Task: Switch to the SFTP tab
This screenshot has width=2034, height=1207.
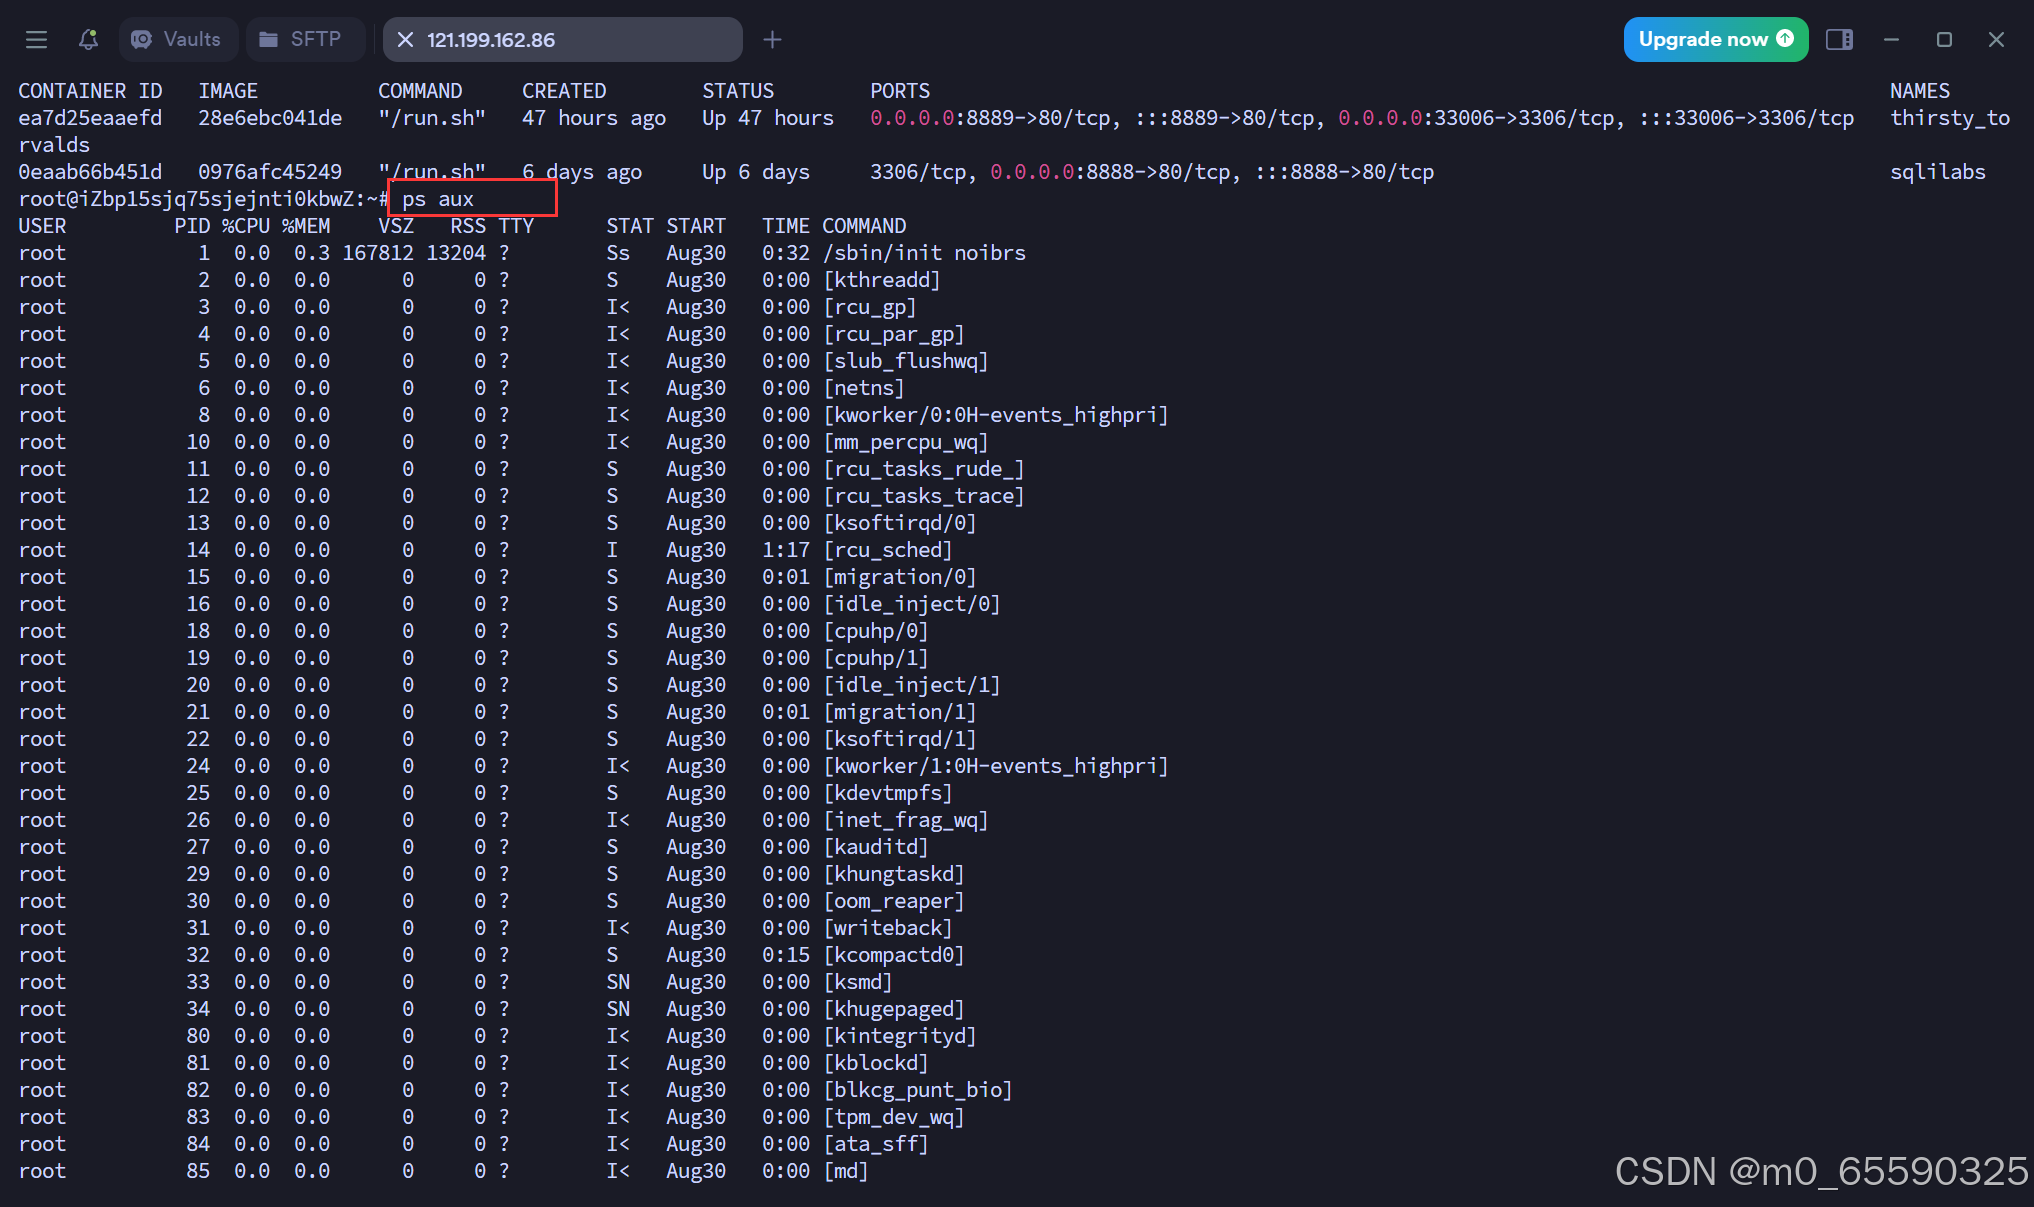Action: (305, 39)
